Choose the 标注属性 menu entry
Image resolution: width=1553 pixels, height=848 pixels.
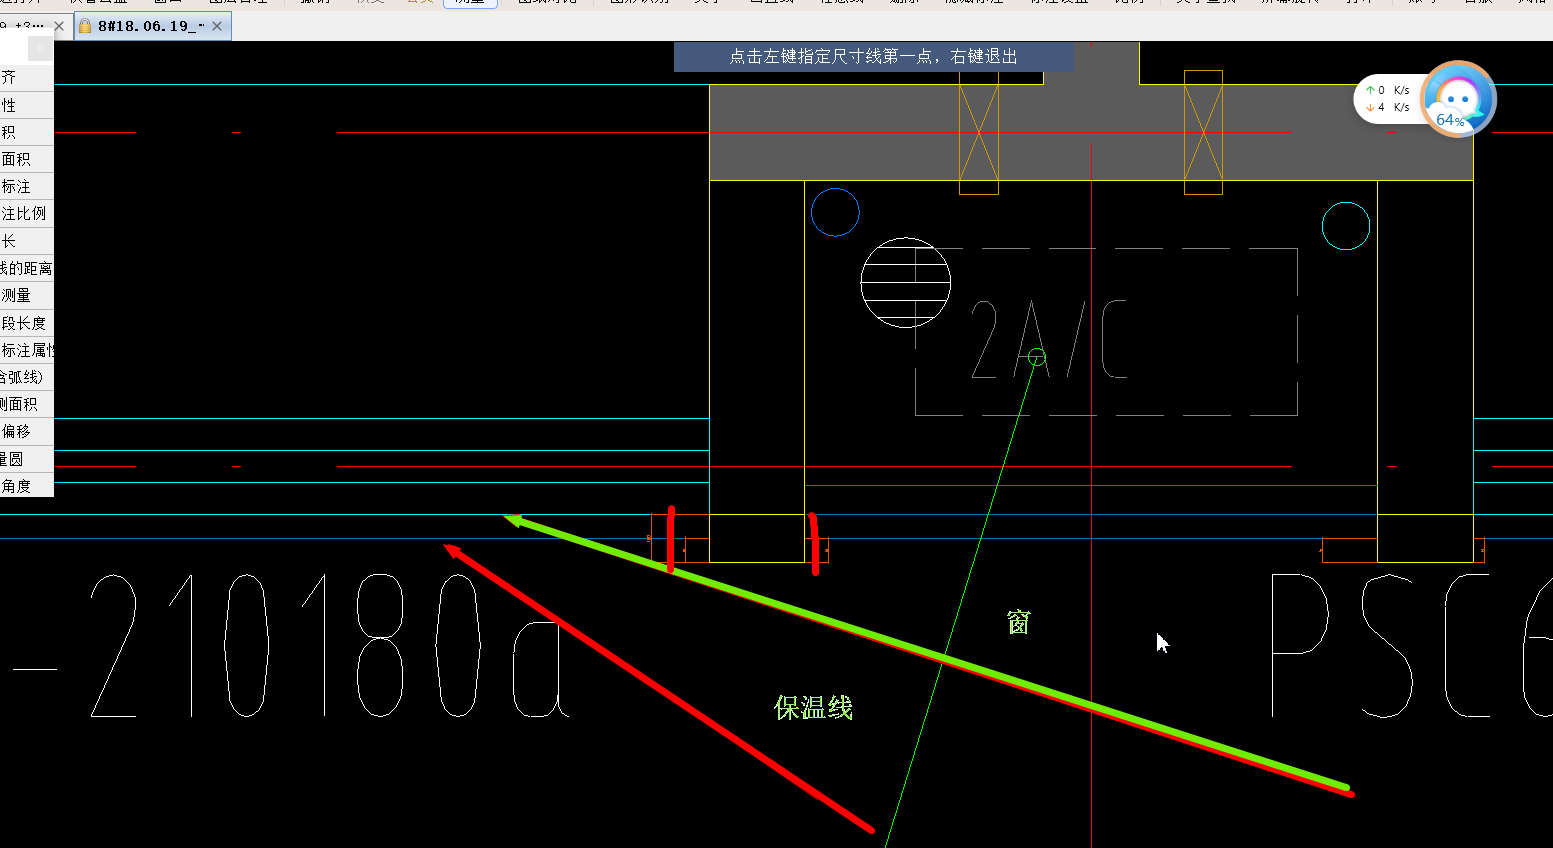(x=26, y=350)
